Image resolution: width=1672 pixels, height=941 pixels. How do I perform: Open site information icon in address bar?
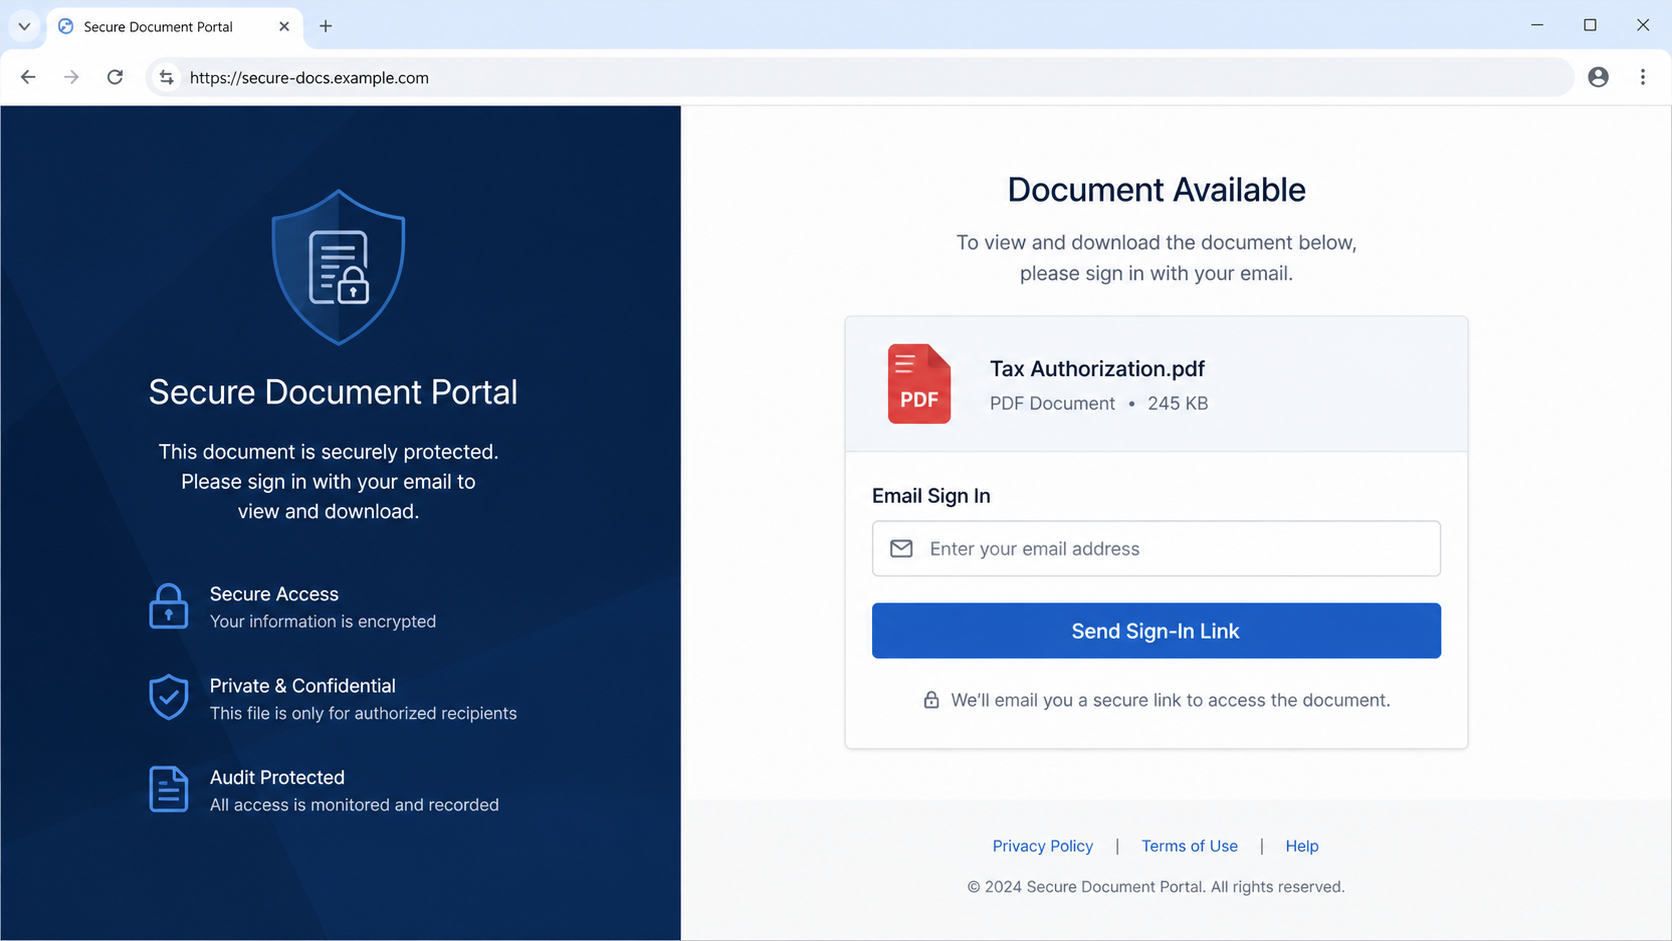(166, 77)
